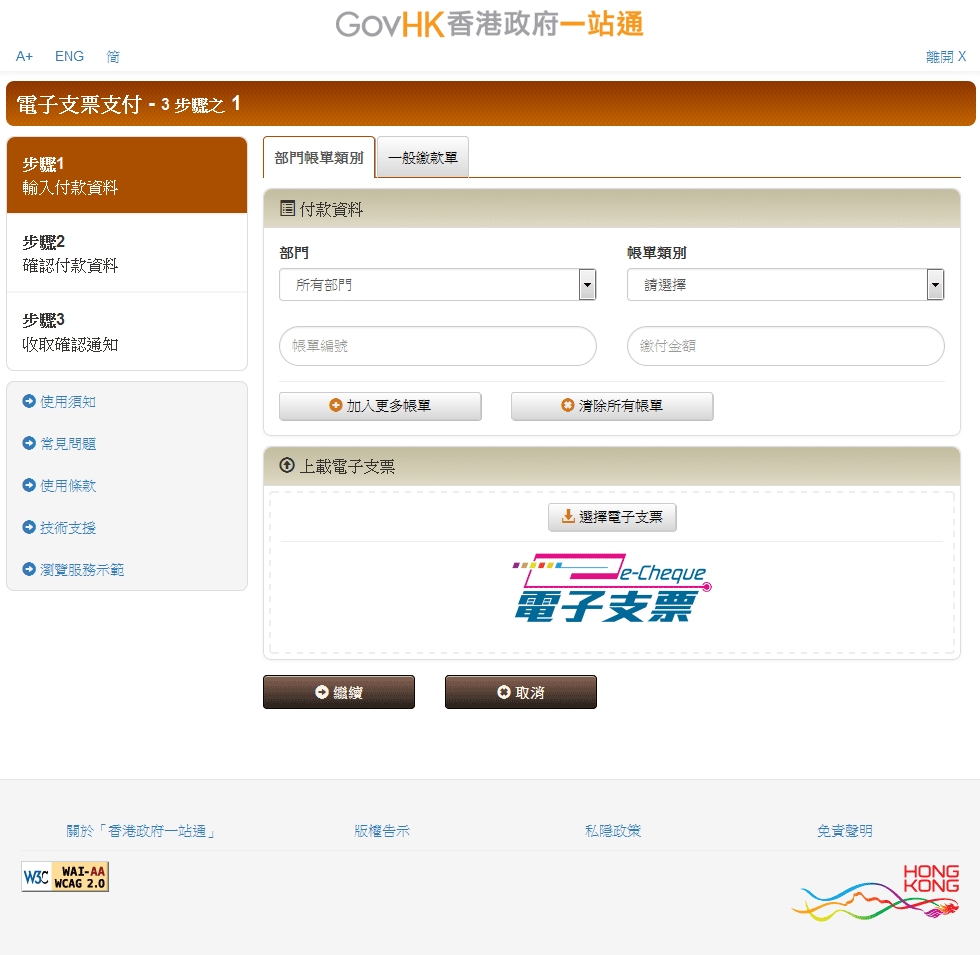Screen dimensions: 980x955
Task: Open the 使用須知 link
Action: 68,402
